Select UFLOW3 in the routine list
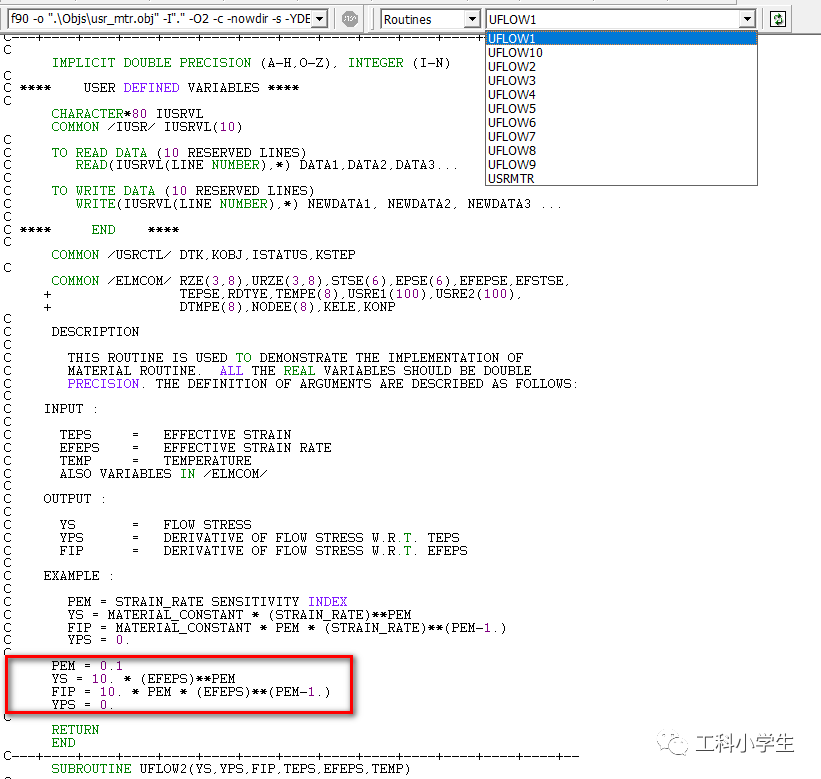 click(621, 81)
